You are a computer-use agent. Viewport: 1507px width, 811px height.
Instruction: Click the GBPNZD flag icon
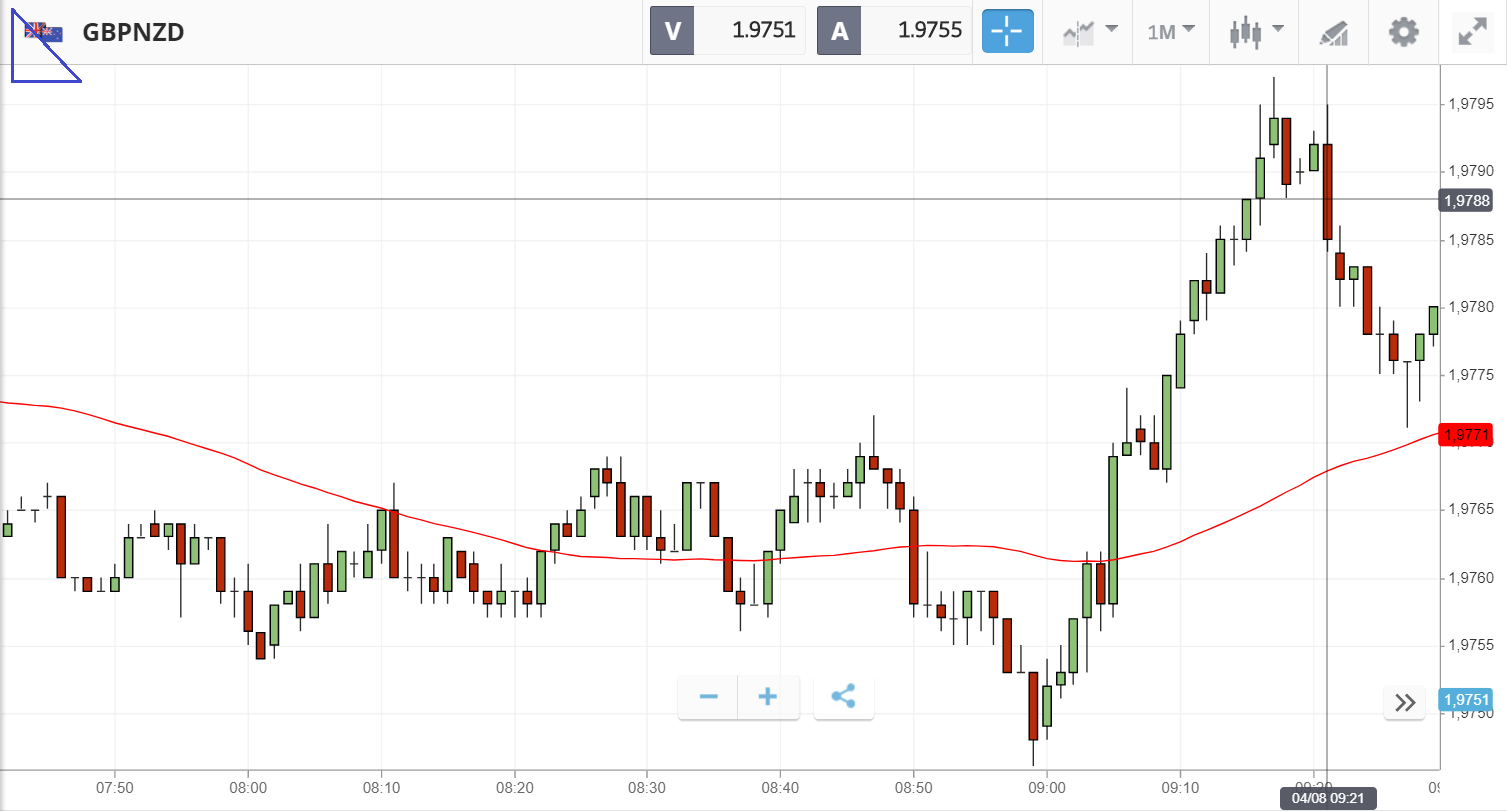pos(44,32)
